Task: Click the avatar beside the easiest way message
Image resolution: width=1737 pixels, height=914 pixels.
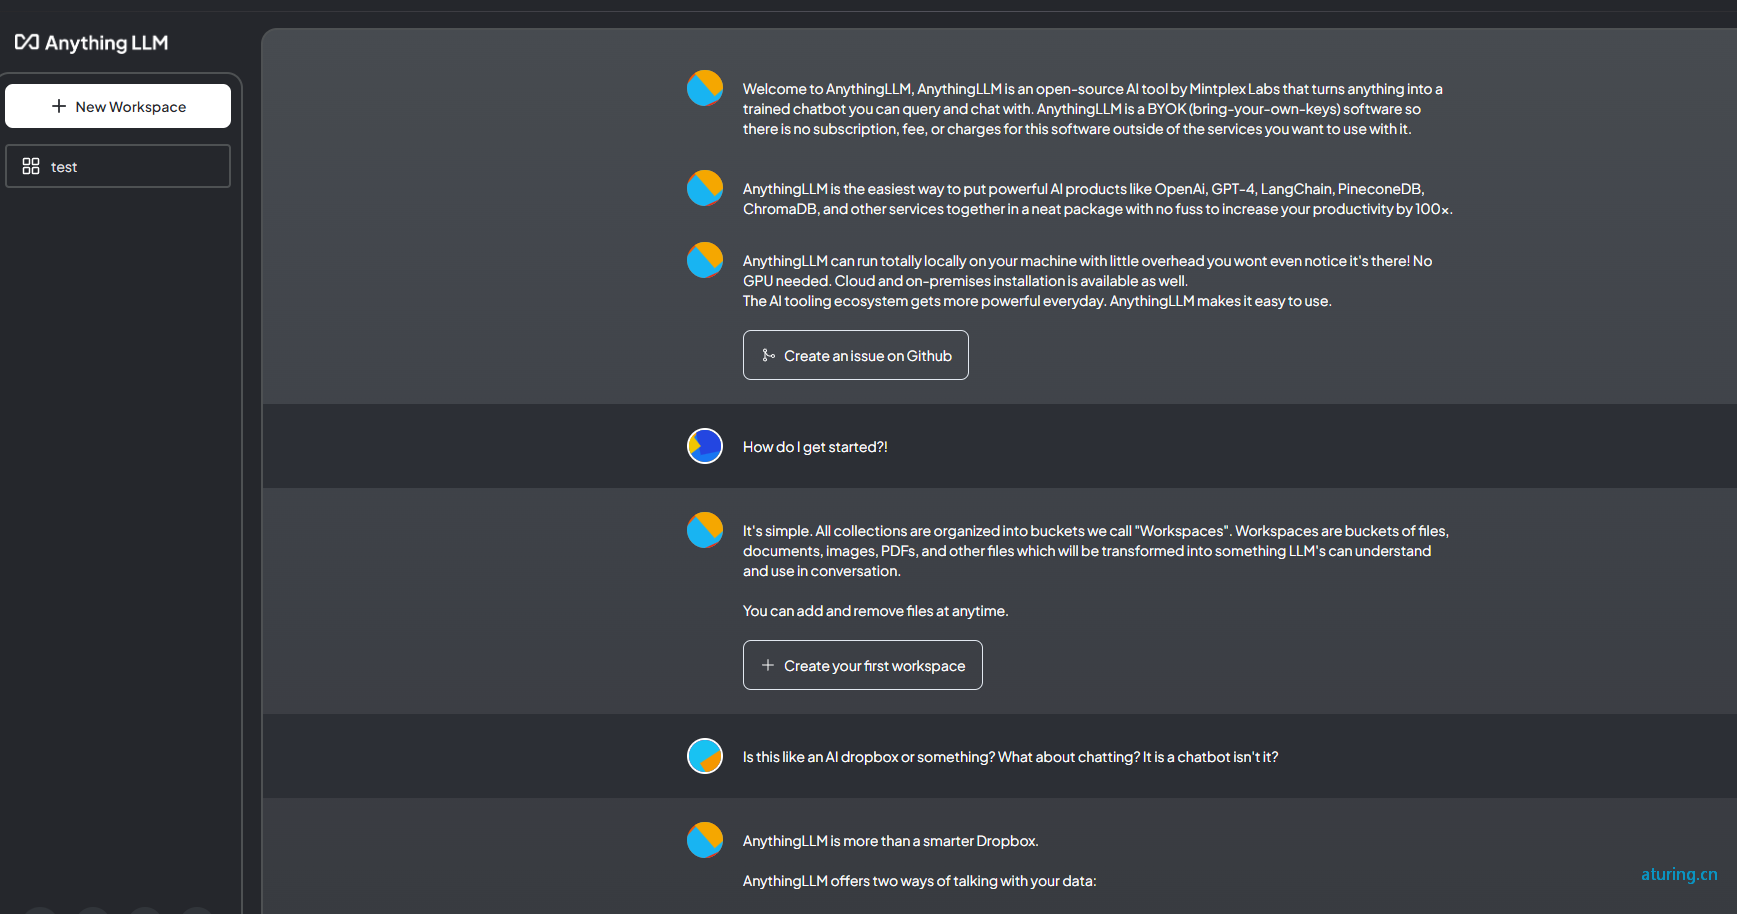Action: [x=705, y=188]
